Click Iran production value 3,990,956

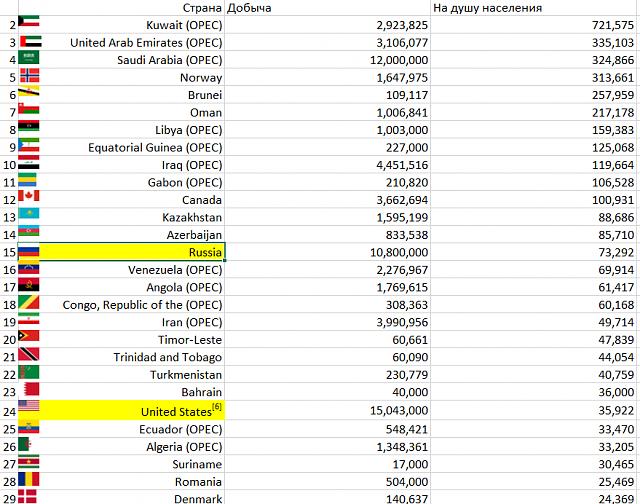tap(327, 322)
